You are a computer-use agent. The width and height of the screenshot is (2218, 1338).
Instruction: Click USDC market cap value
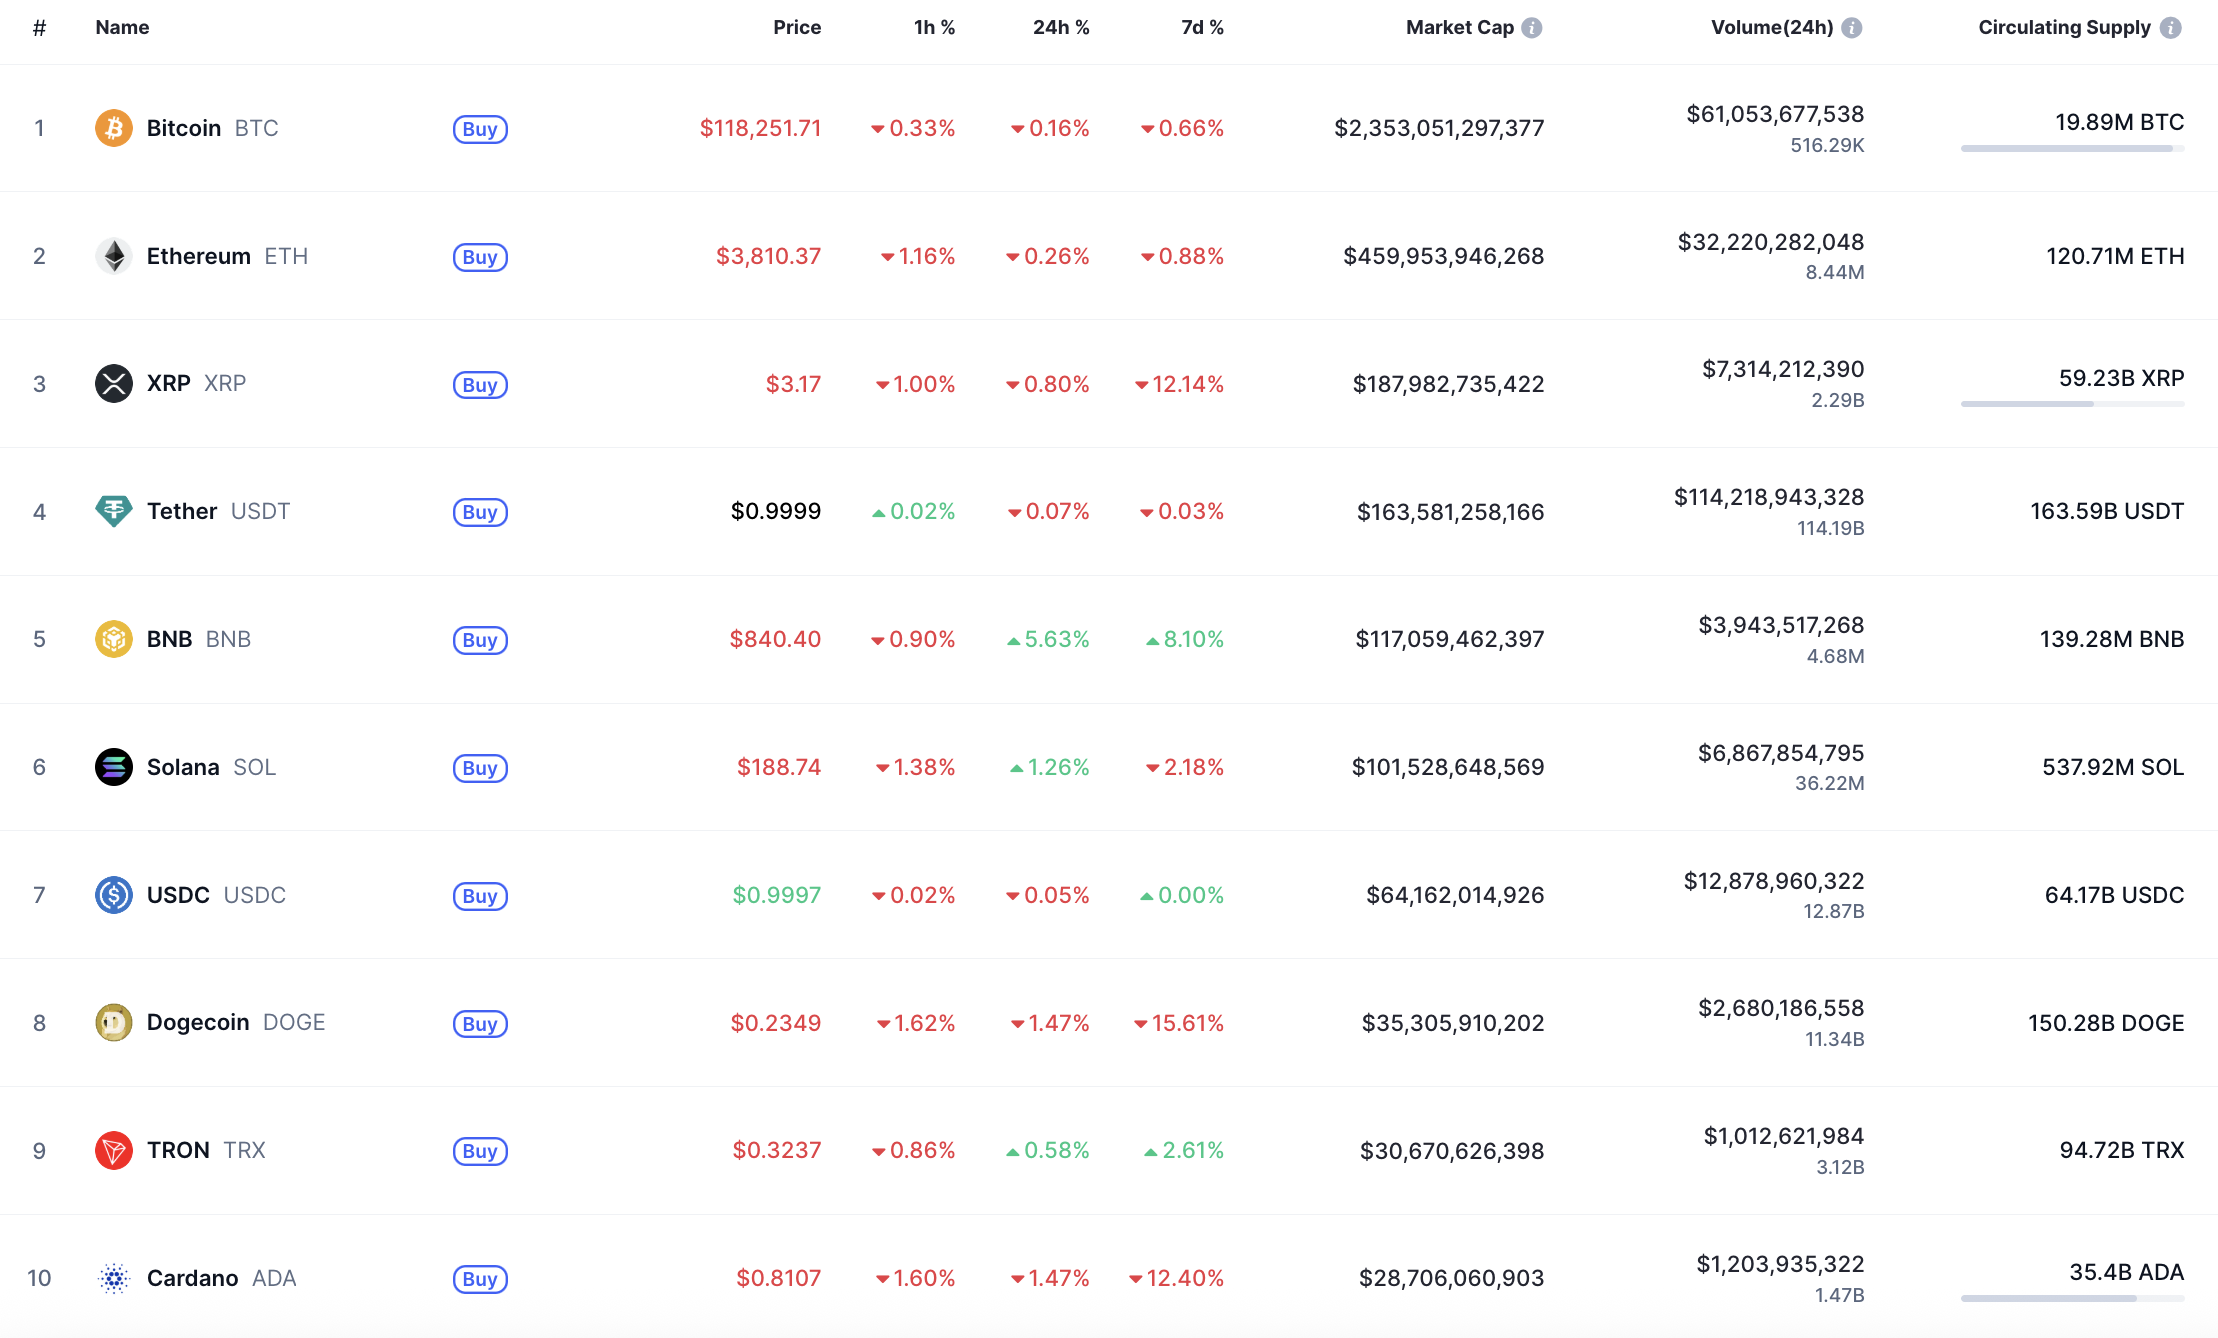(1455, 895)
